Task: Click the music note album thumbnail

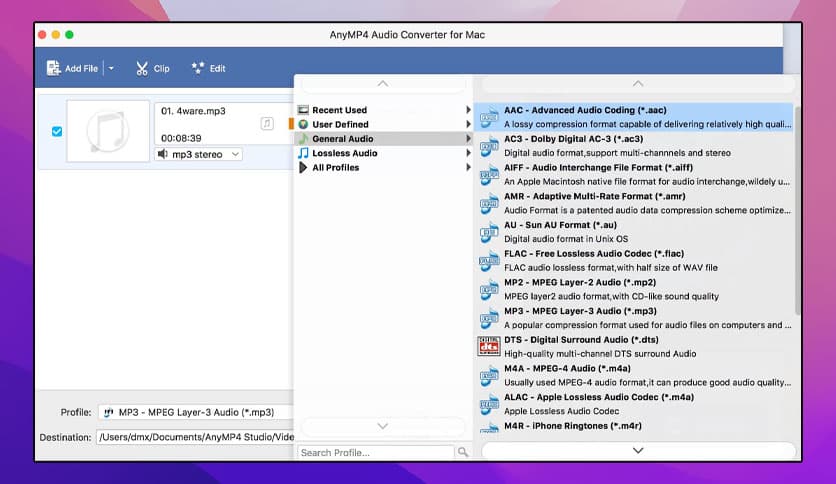Action: click(108, 131)
